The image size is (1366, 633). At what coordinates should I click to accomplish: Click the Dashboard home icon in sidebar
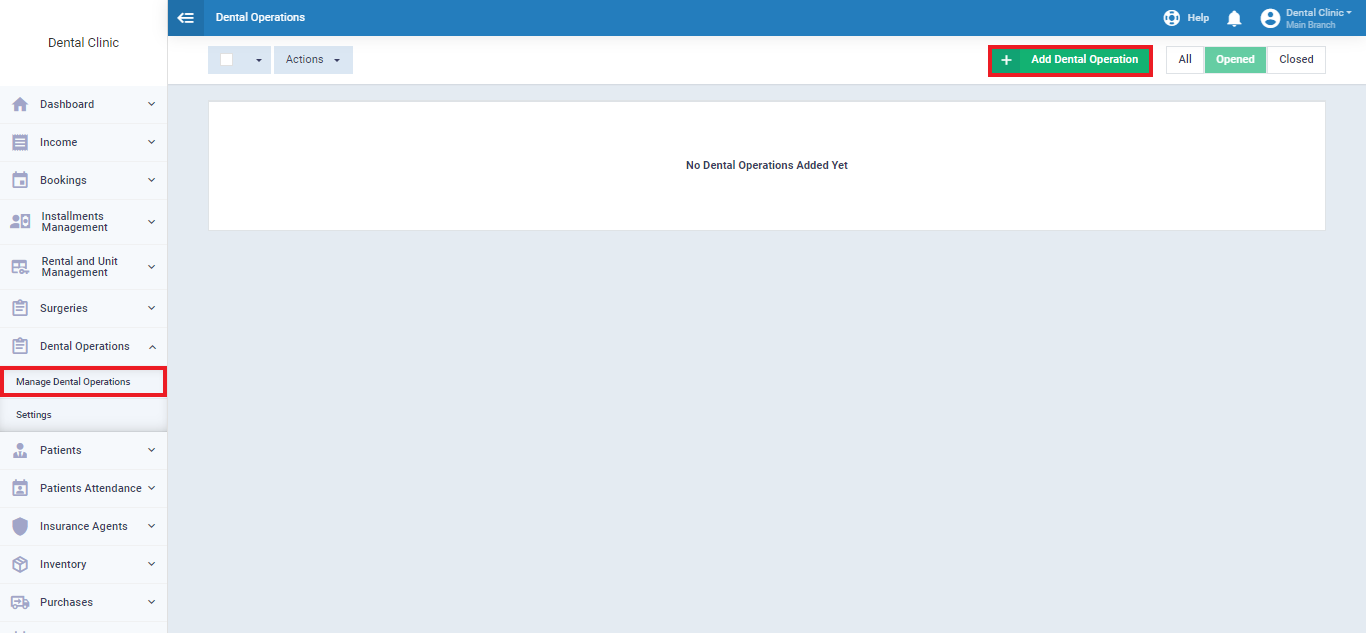[x=20, y=104]
